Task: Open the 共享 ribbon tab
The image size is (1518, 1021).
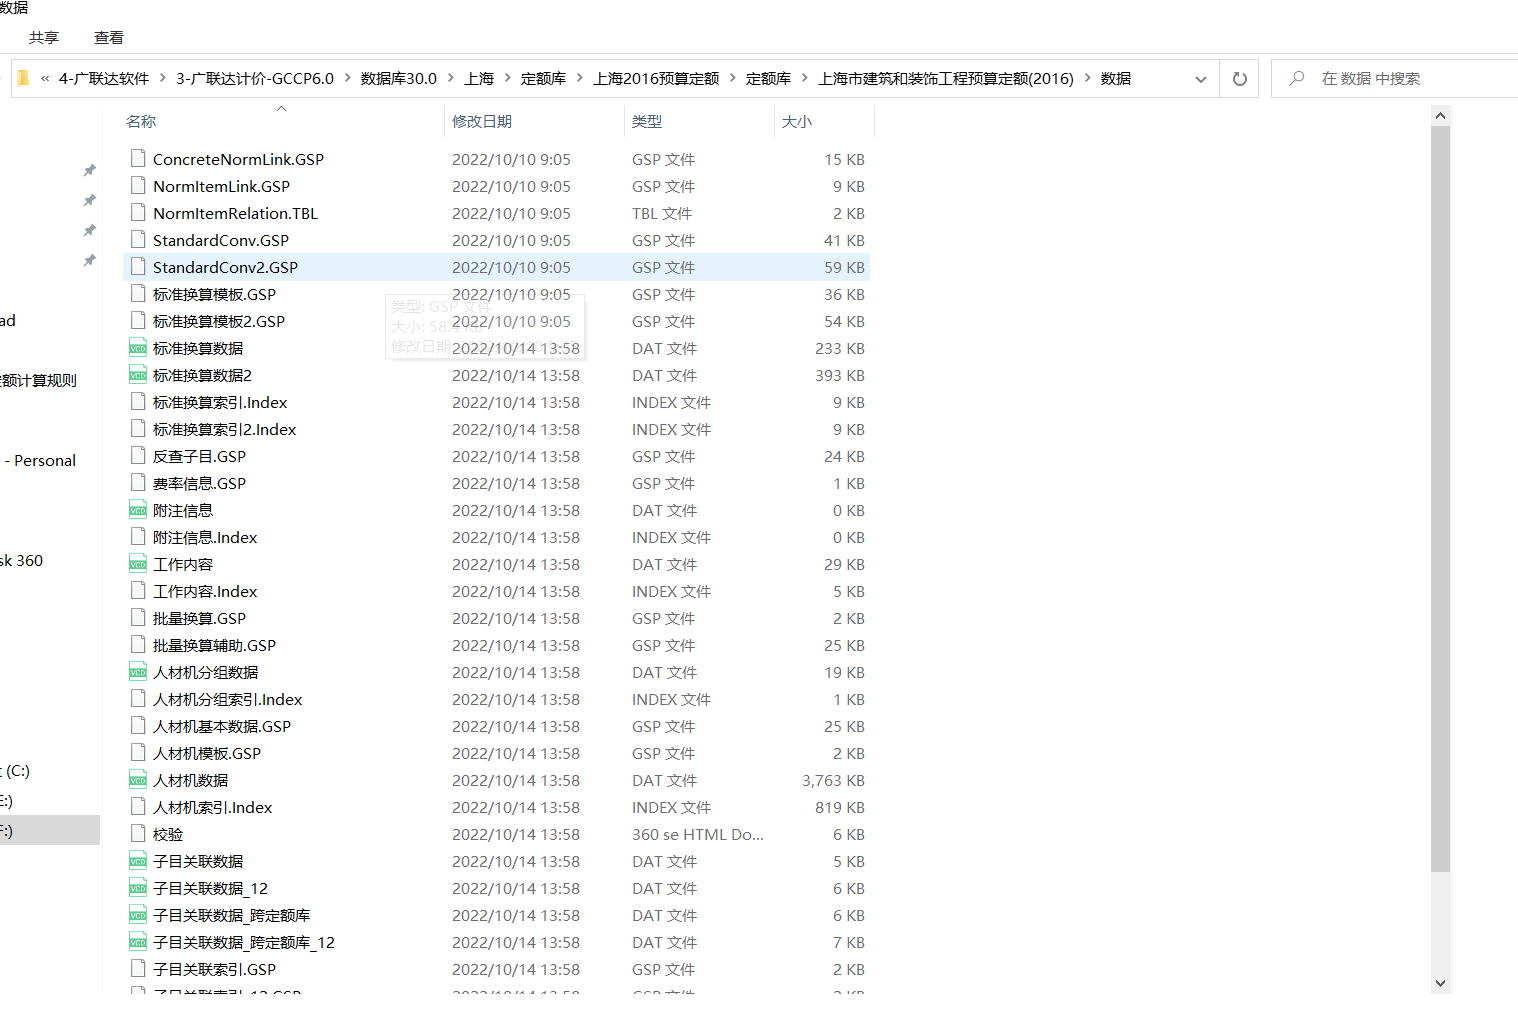Action: tap(44, 37)
